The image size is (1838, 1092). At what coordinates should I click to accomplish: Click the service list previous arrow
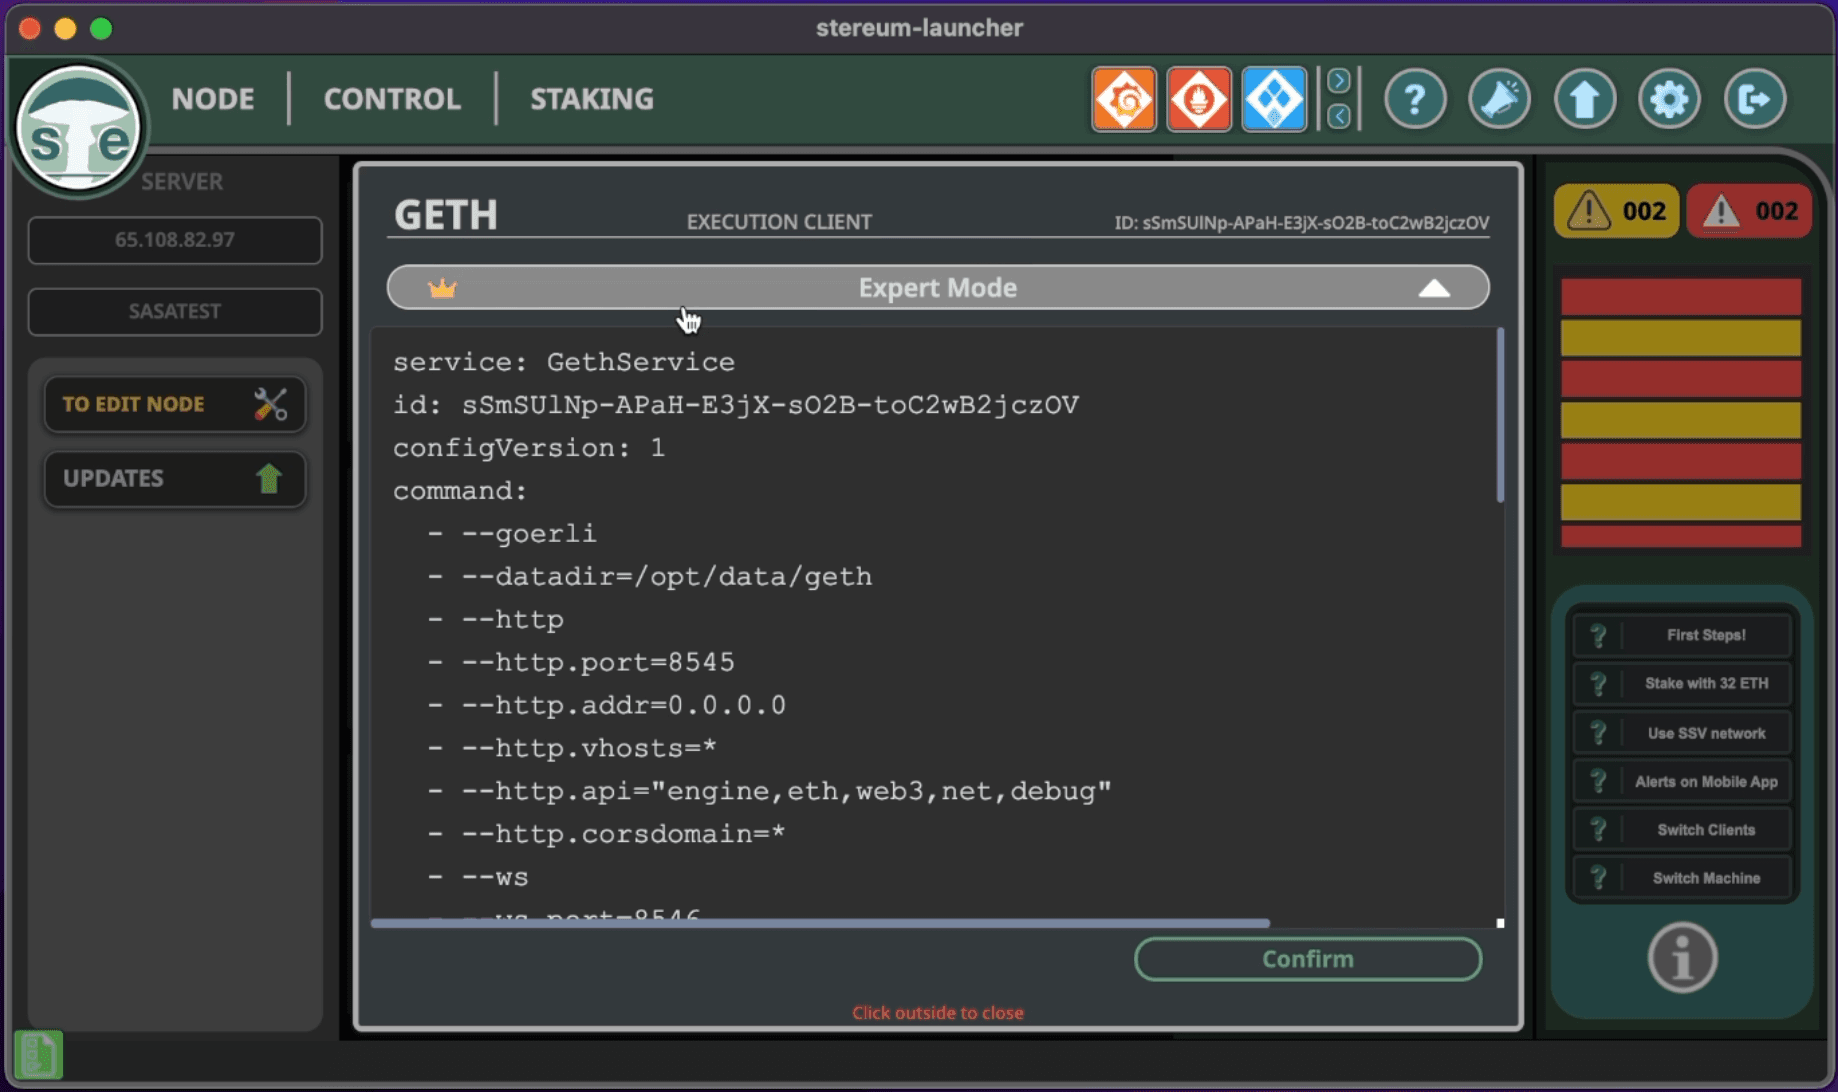tap(1339, 116)
